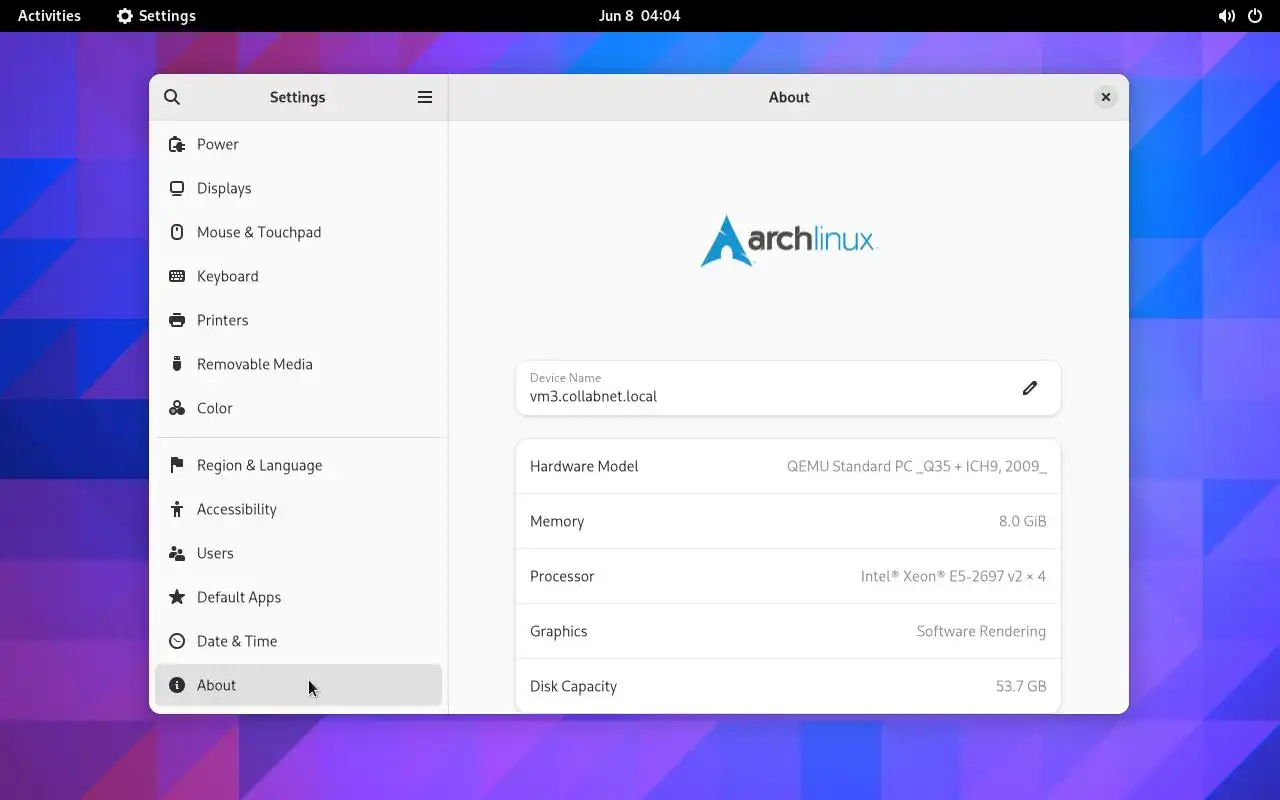Click the Processor row with Intel Xeon
Viewport: 1280px width, 800px height.
tap(788, 576)
